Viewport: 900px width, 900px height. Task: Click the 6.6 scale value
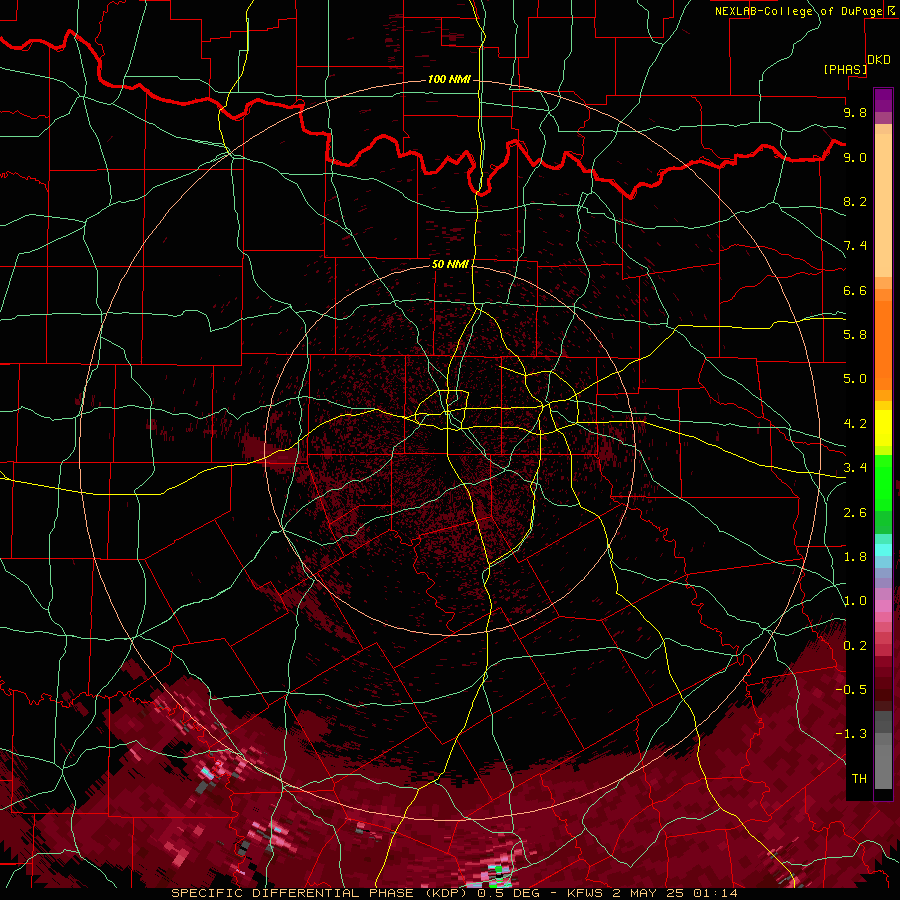[x=855, y=290]
